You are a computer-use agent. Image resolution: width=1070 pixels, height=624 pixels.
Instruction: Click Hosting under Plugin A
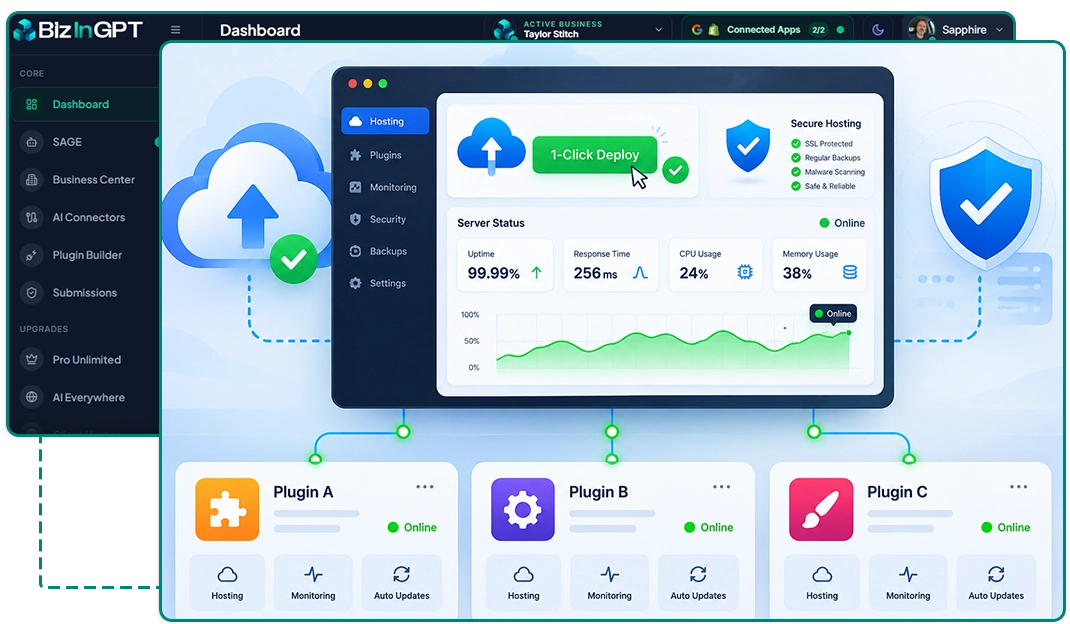pos(227,582)
